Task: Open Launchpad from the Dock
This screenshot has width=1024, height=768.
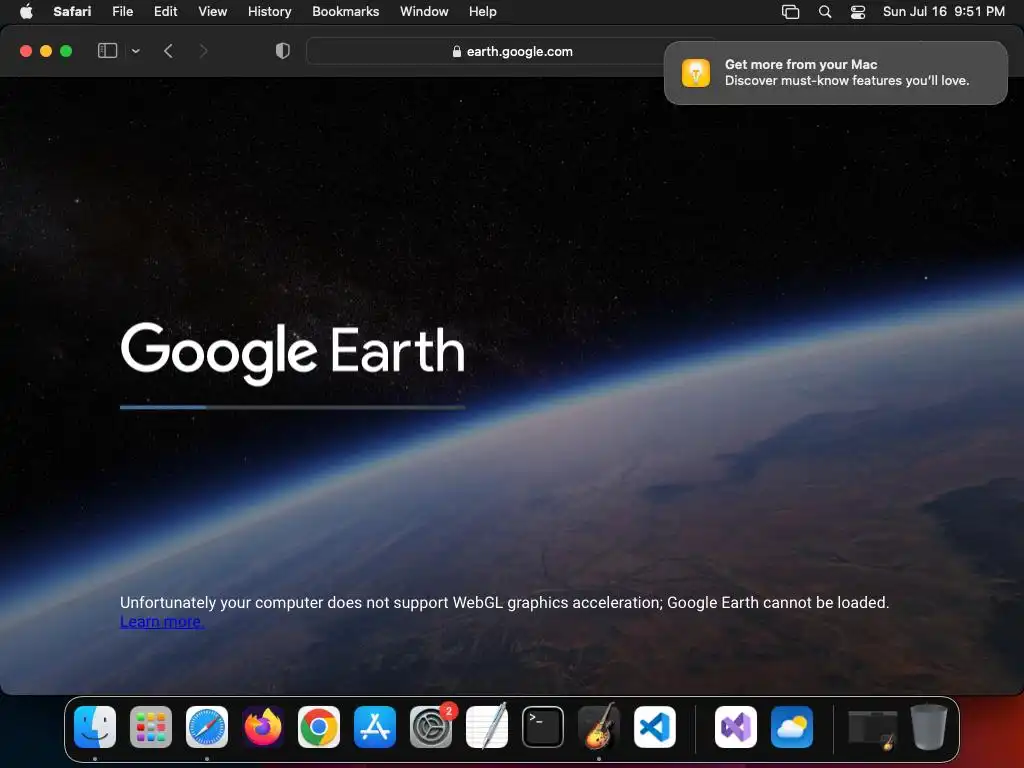Action: pyautogui.click(x=151, y=727)
